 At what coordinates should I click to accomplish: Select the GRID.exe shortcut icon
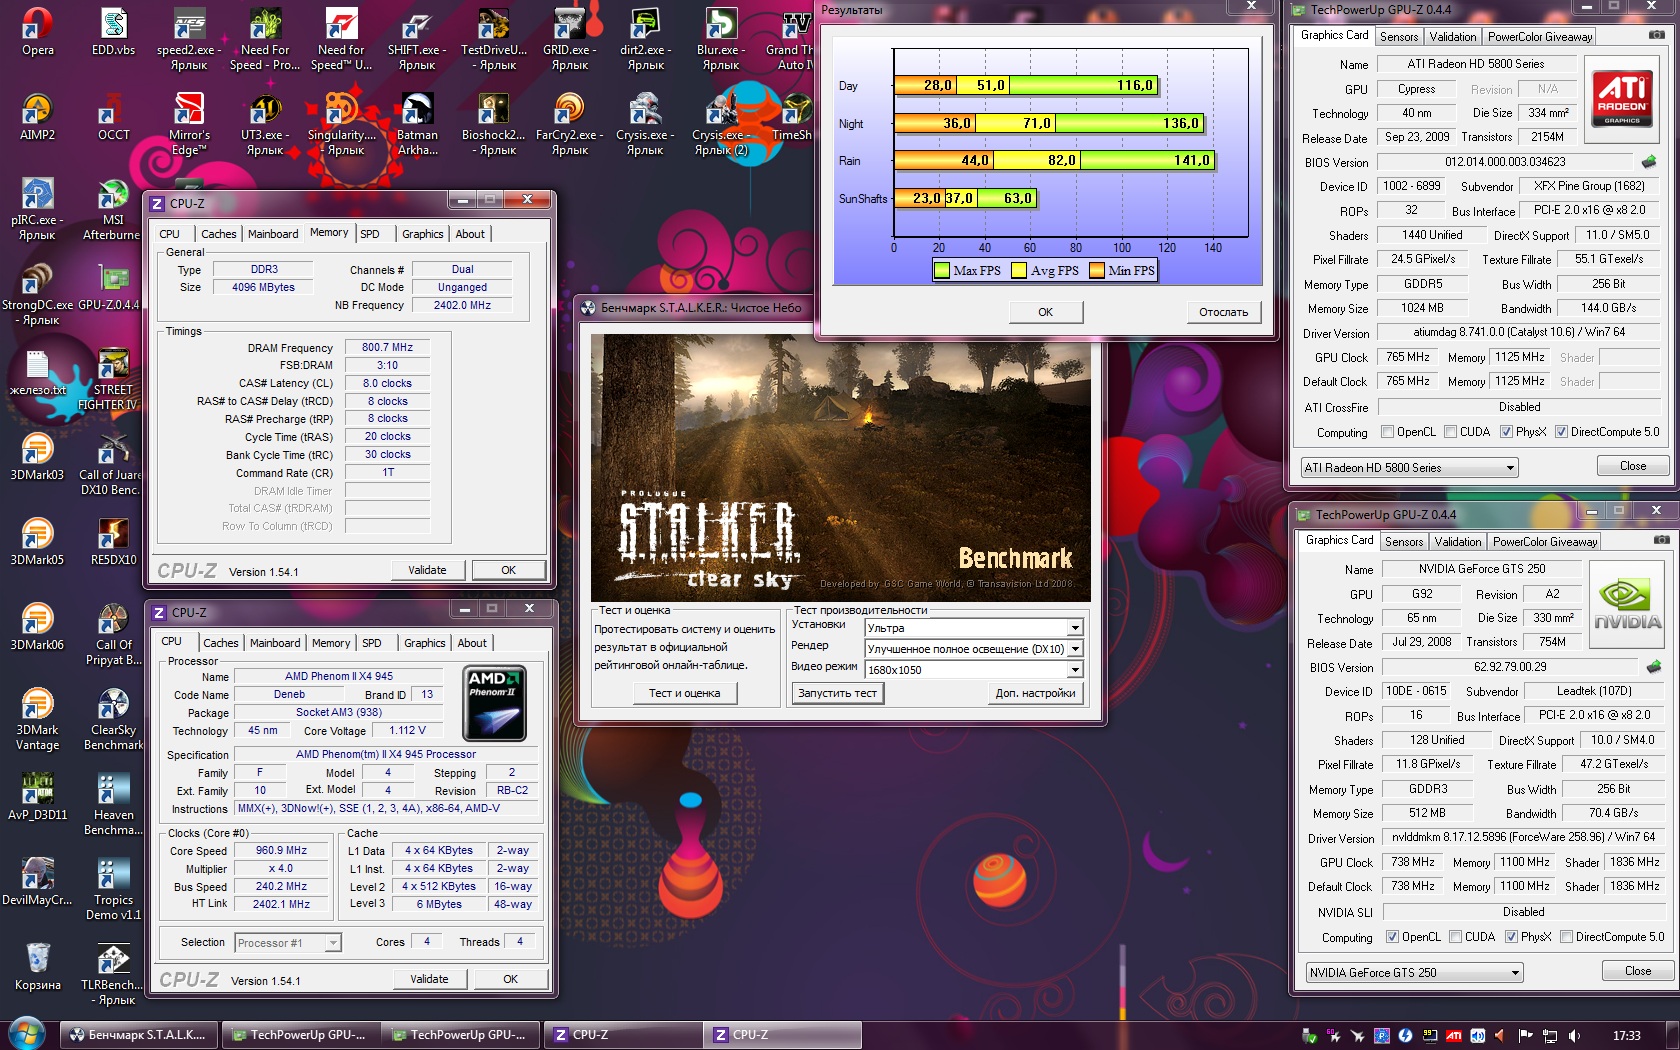click(x=569, y=39)
